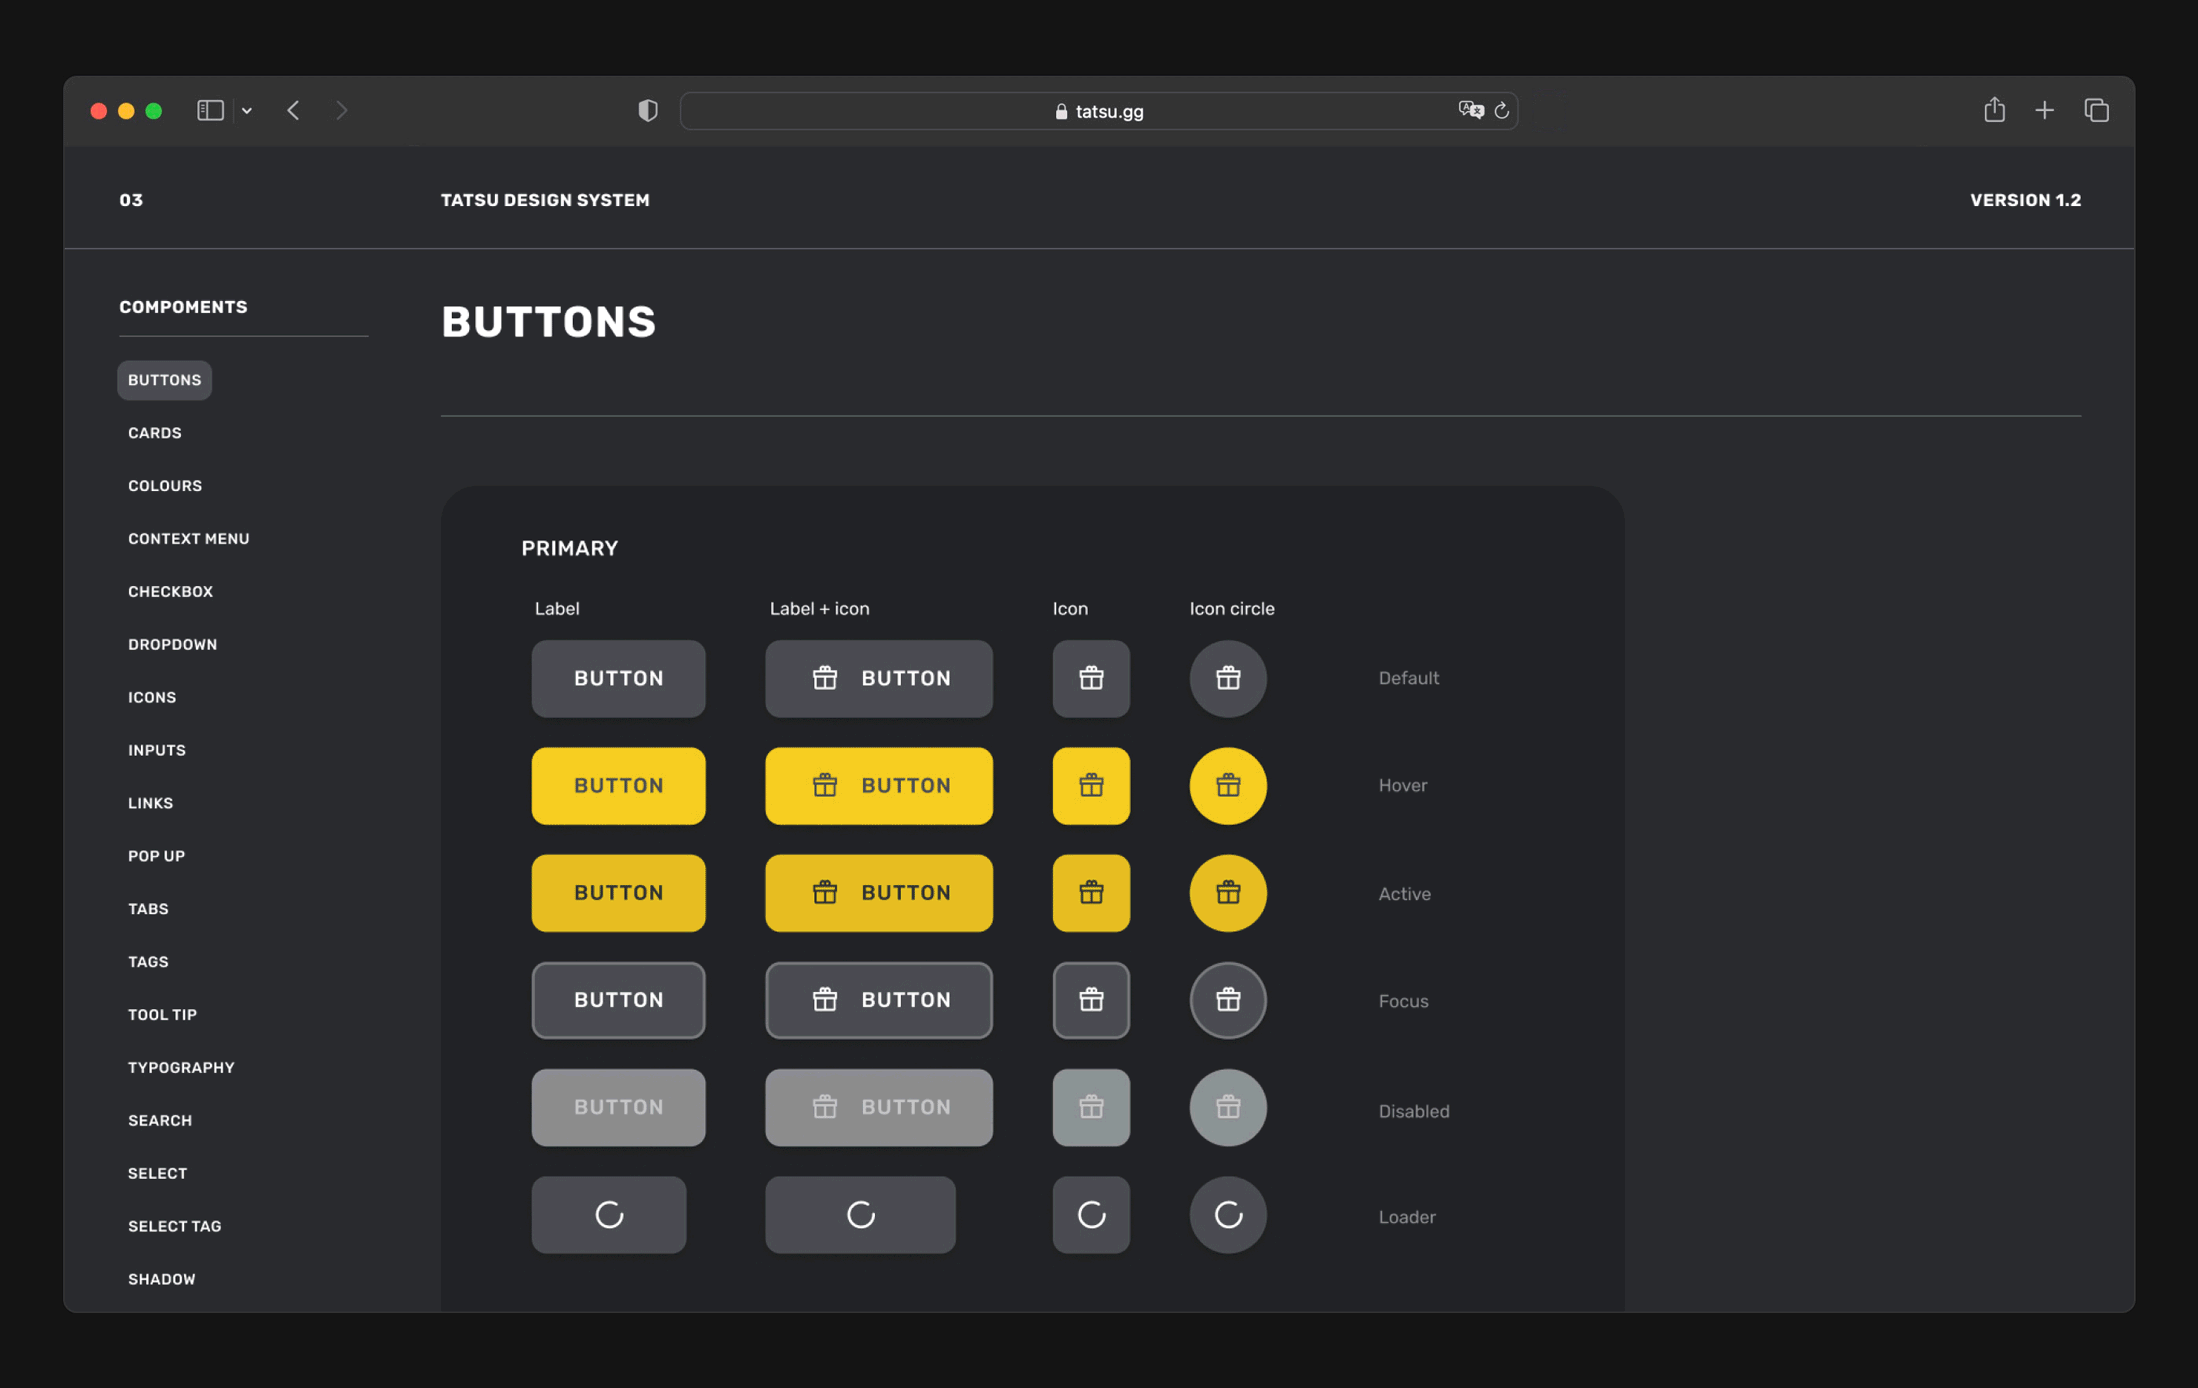Viewport: 2198px width, 1388px height.
Task: Click the Safari share icon
Action: [1994, 110]
